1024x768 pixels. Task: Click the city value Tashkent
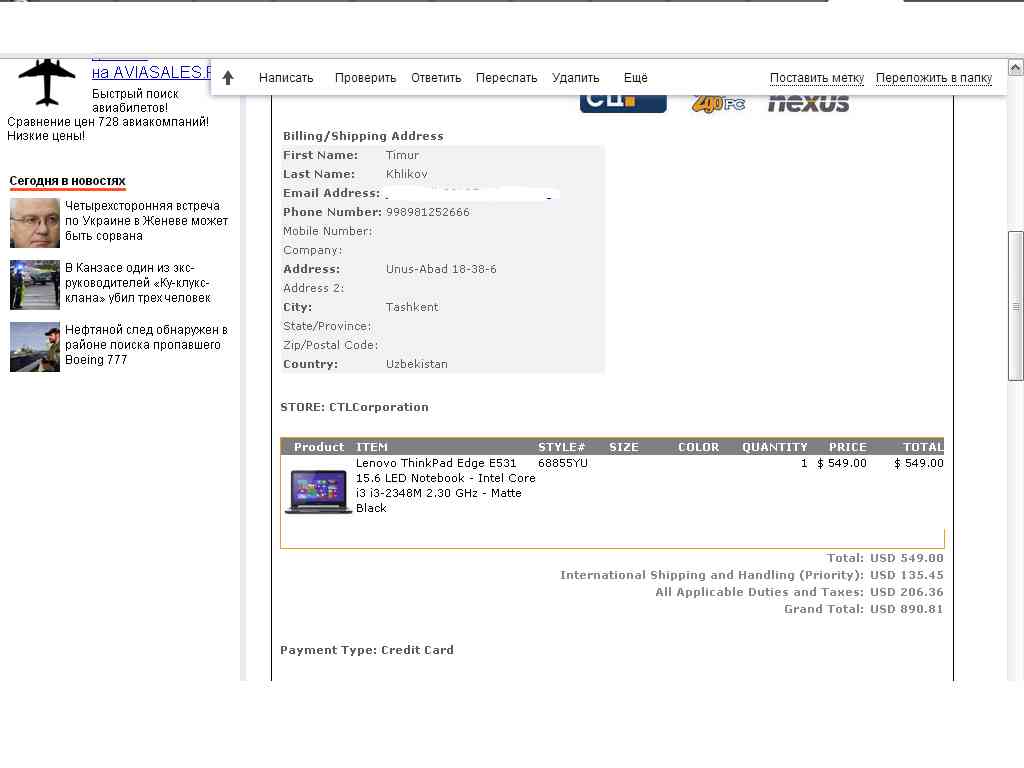[412, 307]
